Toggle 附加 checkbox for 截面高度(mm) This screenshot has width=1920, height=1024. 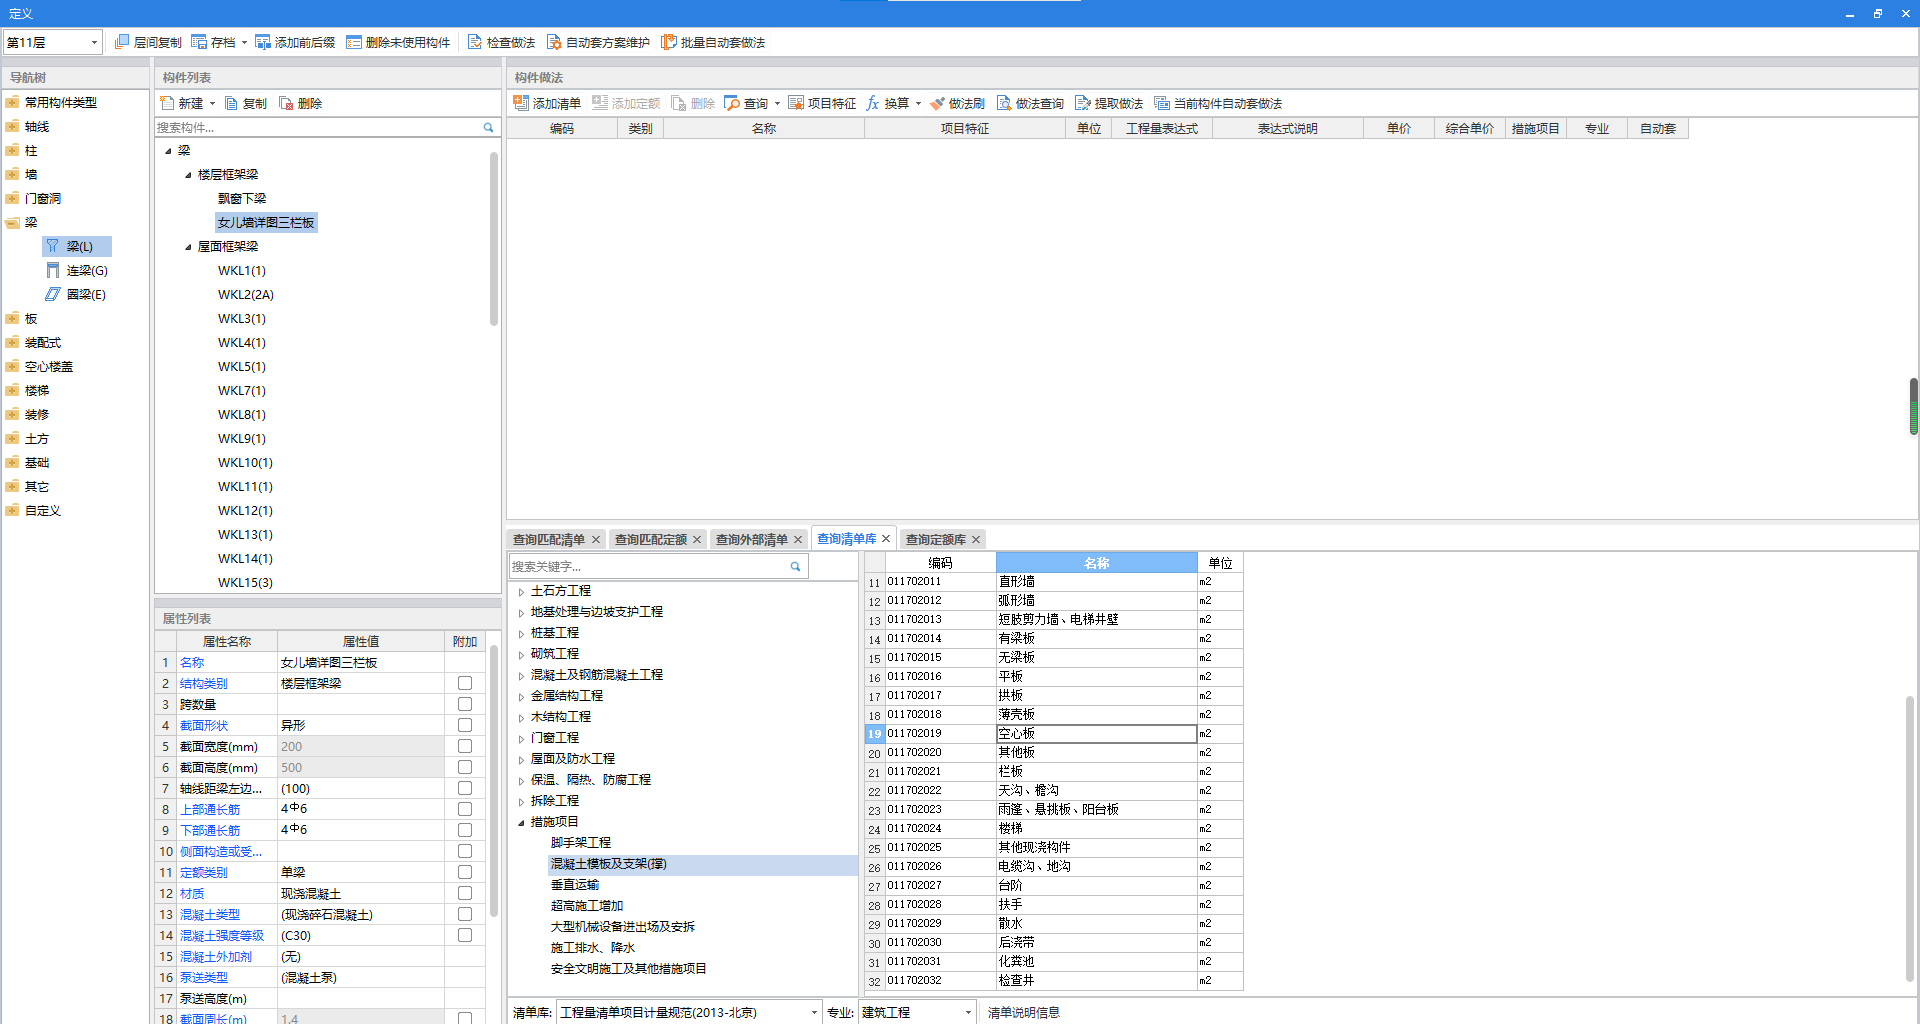coord(465,767)
